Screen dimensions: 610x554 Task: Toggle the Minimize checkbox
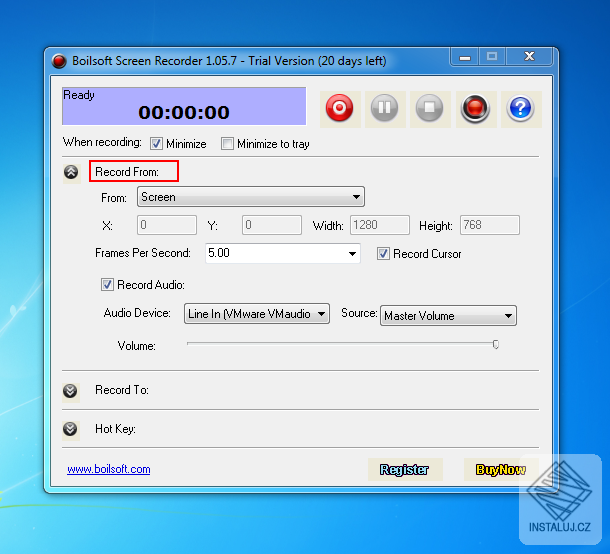point(156,144)
